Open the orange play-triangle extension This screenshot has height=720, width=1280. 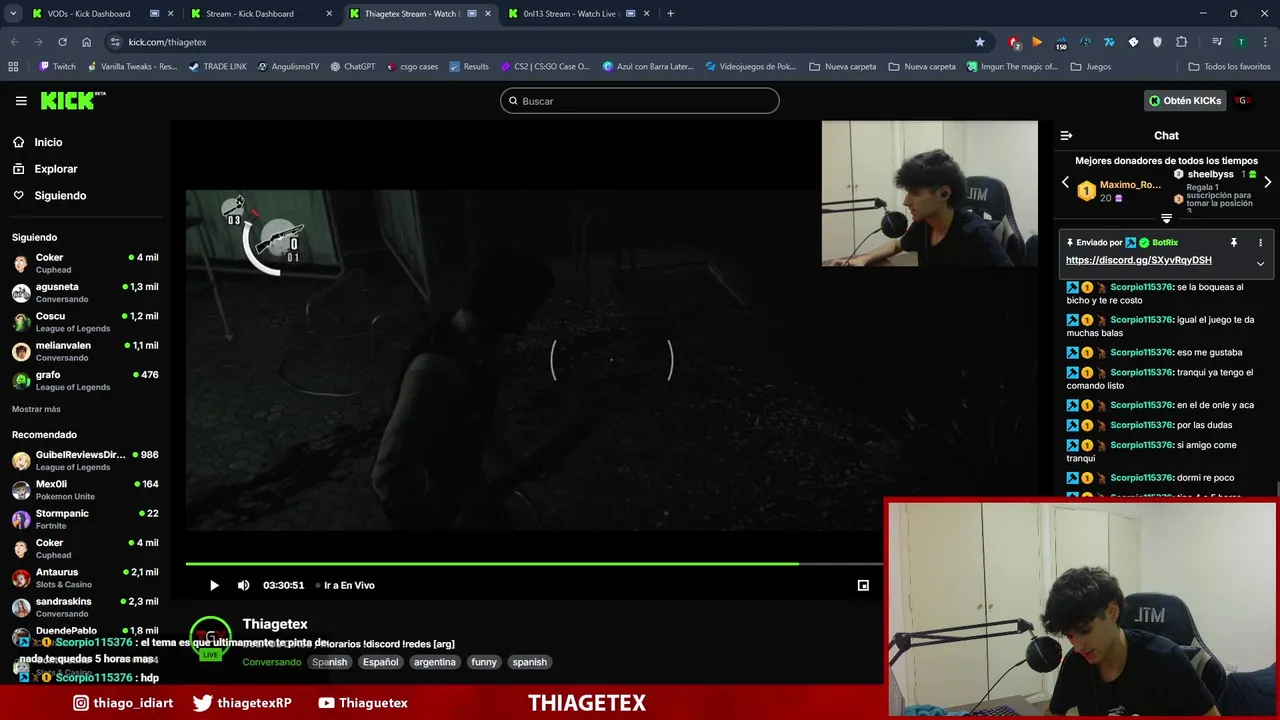[x=1037, y=42]
